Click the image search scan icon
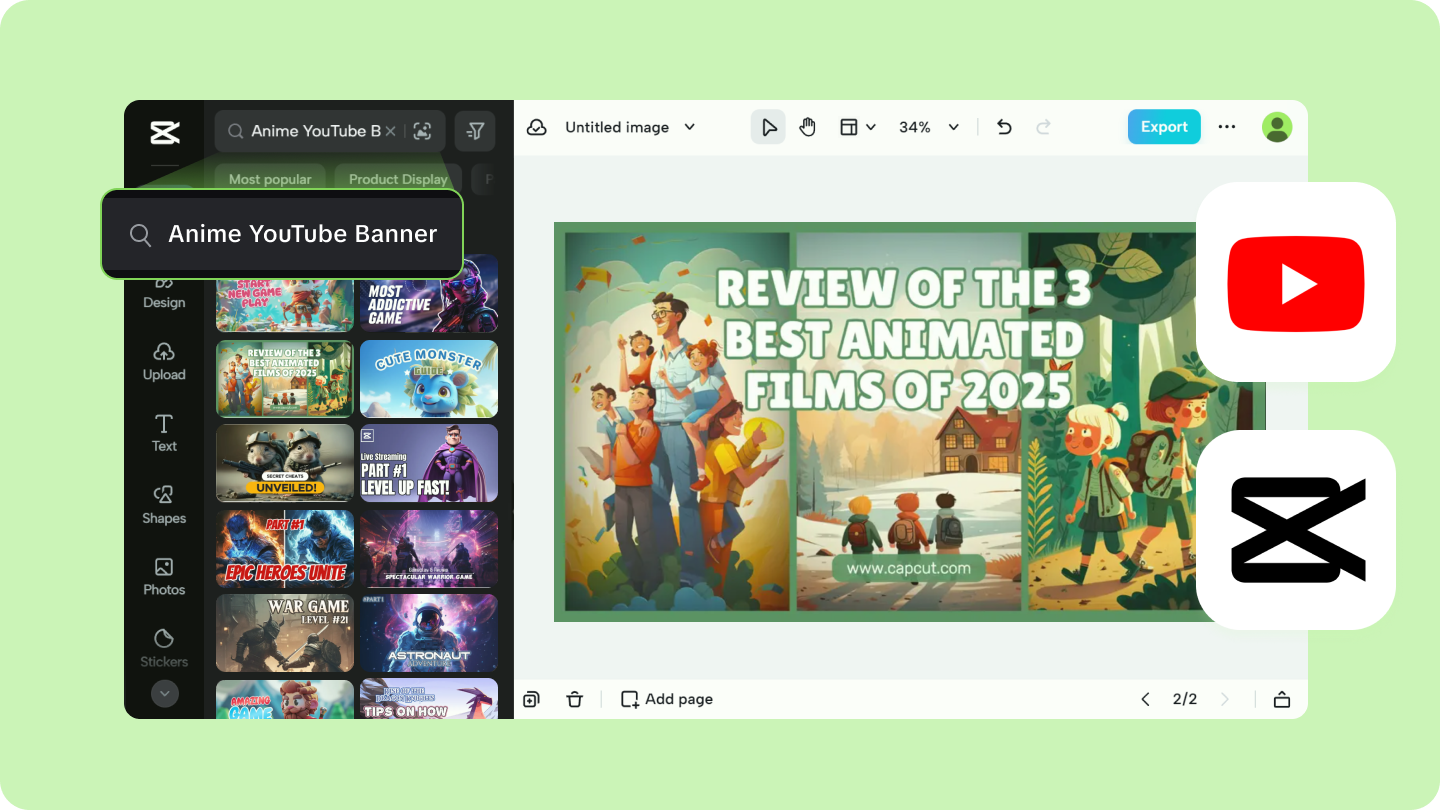 423,131
